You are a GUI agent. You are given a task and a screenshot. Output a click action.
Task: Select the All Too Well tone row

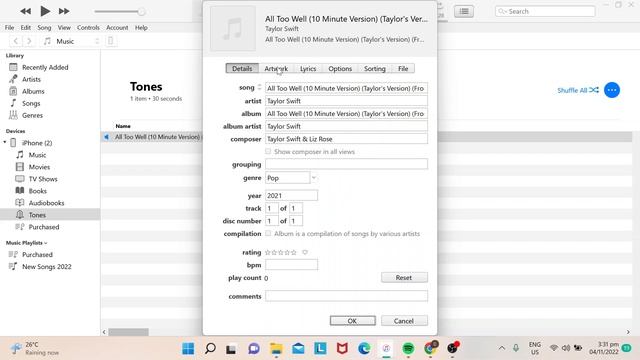157,137
